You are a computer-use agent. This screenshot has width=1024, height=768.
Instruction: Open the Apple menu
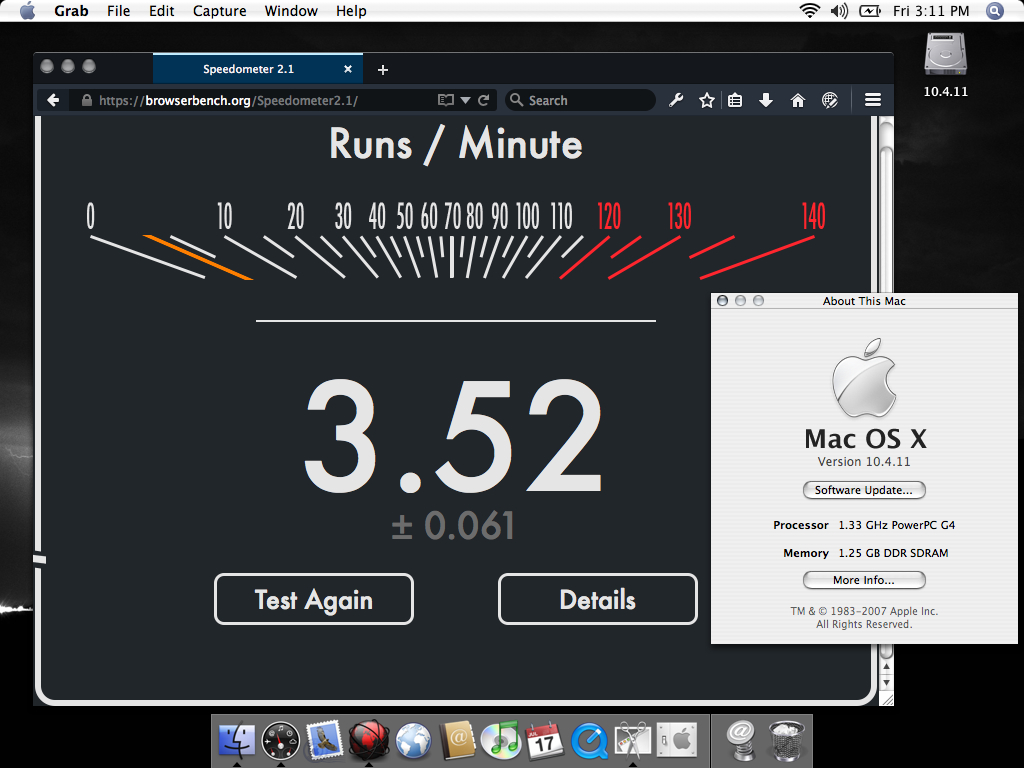[x=27, y=10]
